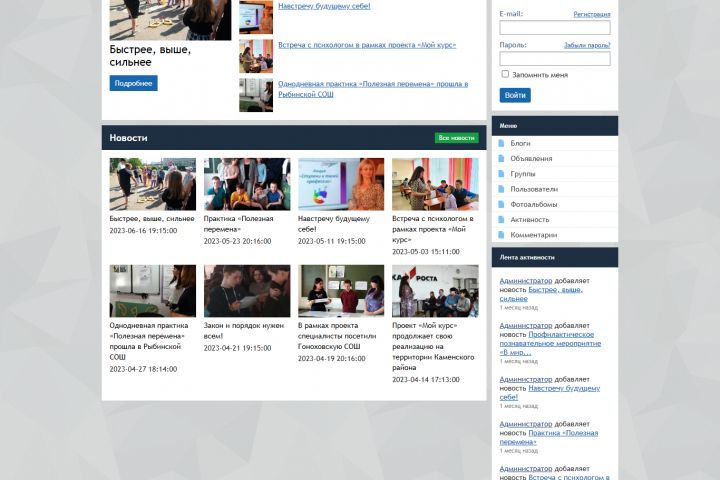Open the activity feed link Навстречу будущему себе!
The width and height of the screenshot is (720, 480).
550,393
